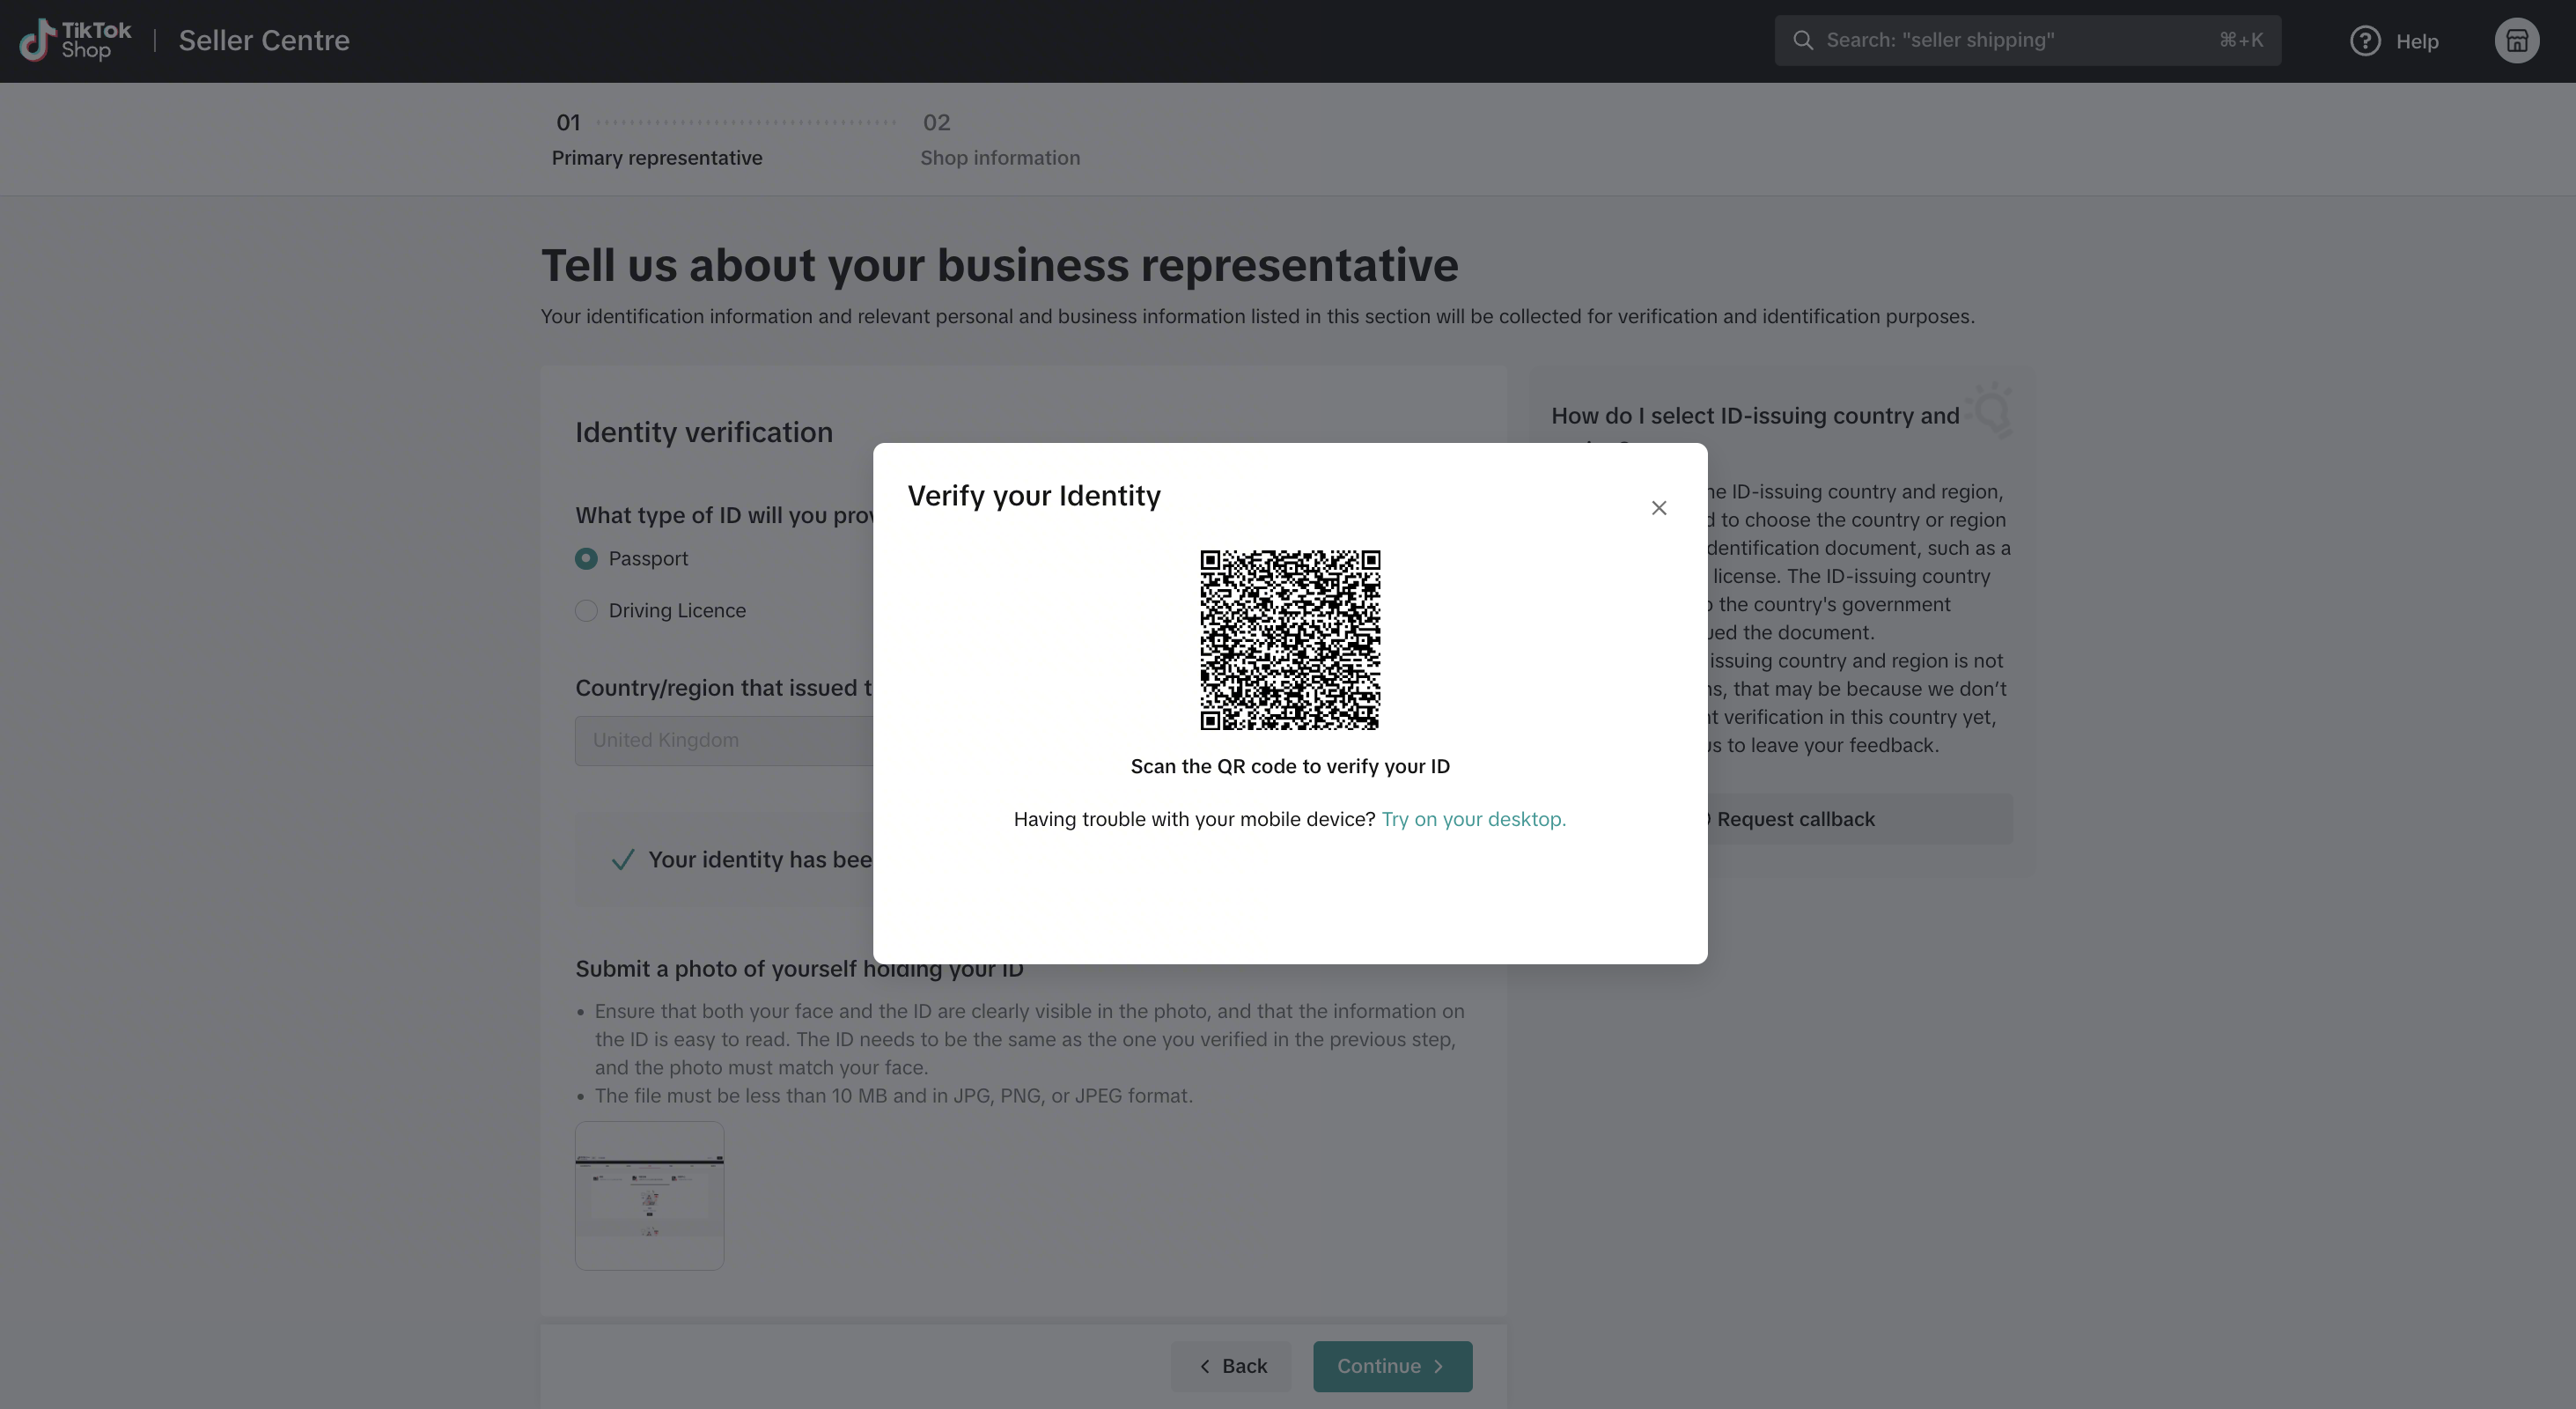Click the Identity verification section heading

704,432
